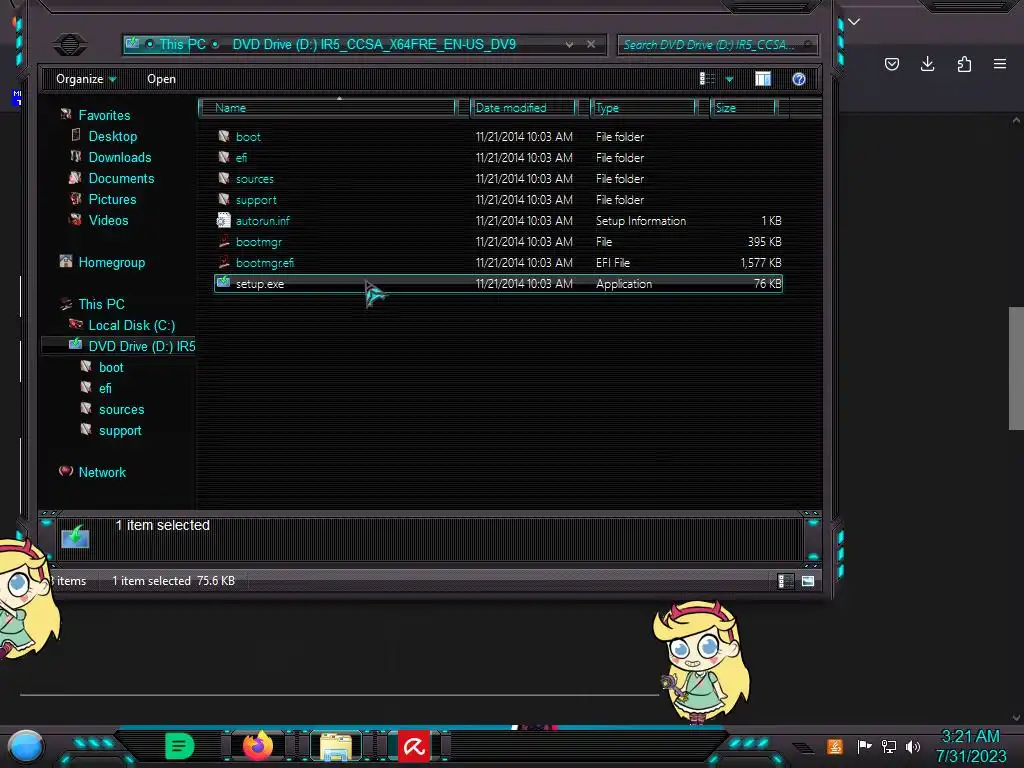Open Desktop in the navigation pane
1024x768 pixels.
point(112,136)
